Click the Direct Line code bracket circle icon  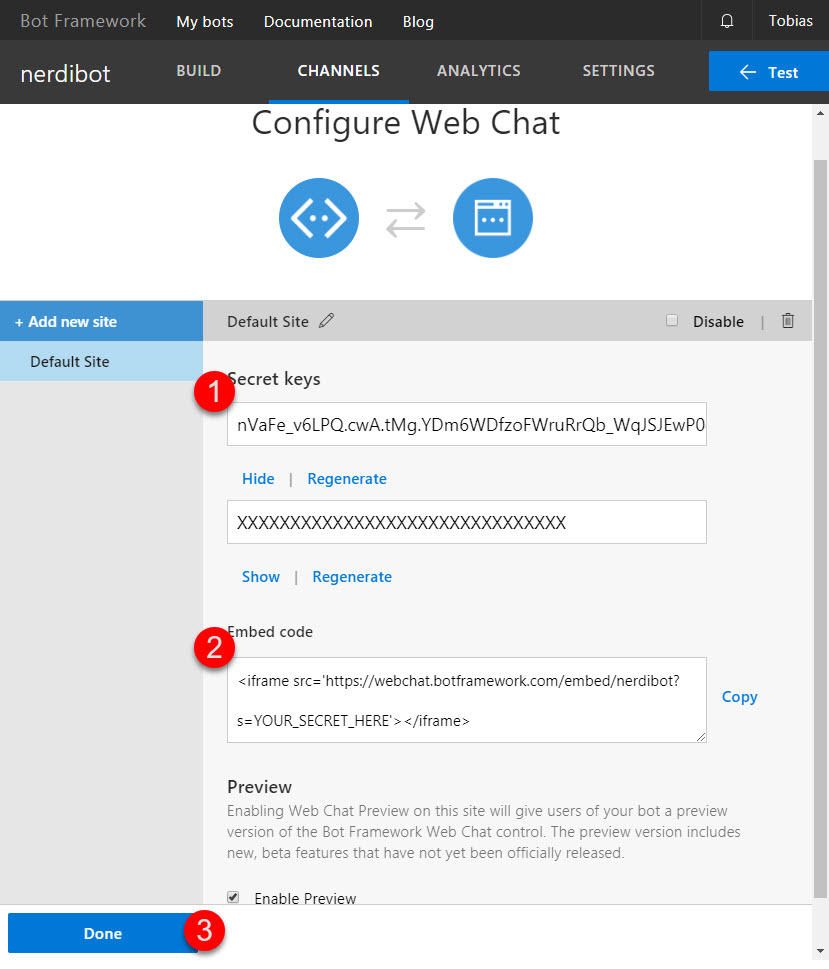[319, 218]
